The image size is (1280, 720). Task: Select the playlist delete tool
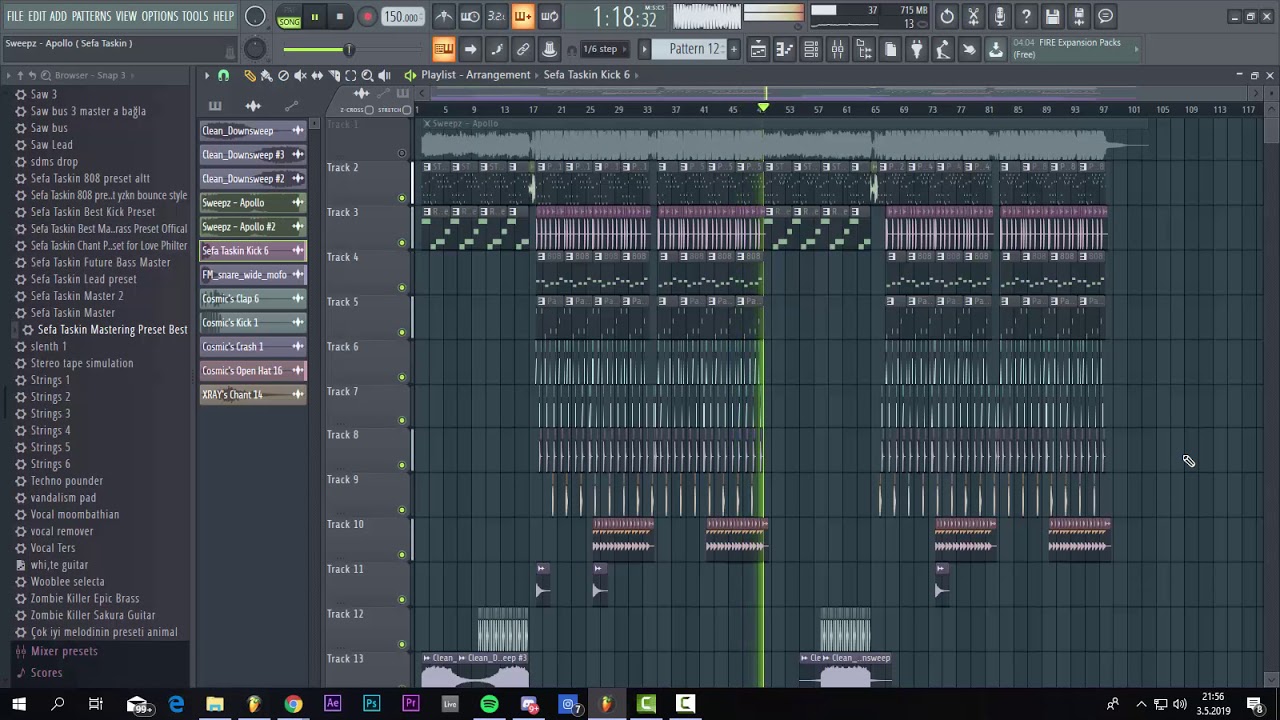point(283,75)
